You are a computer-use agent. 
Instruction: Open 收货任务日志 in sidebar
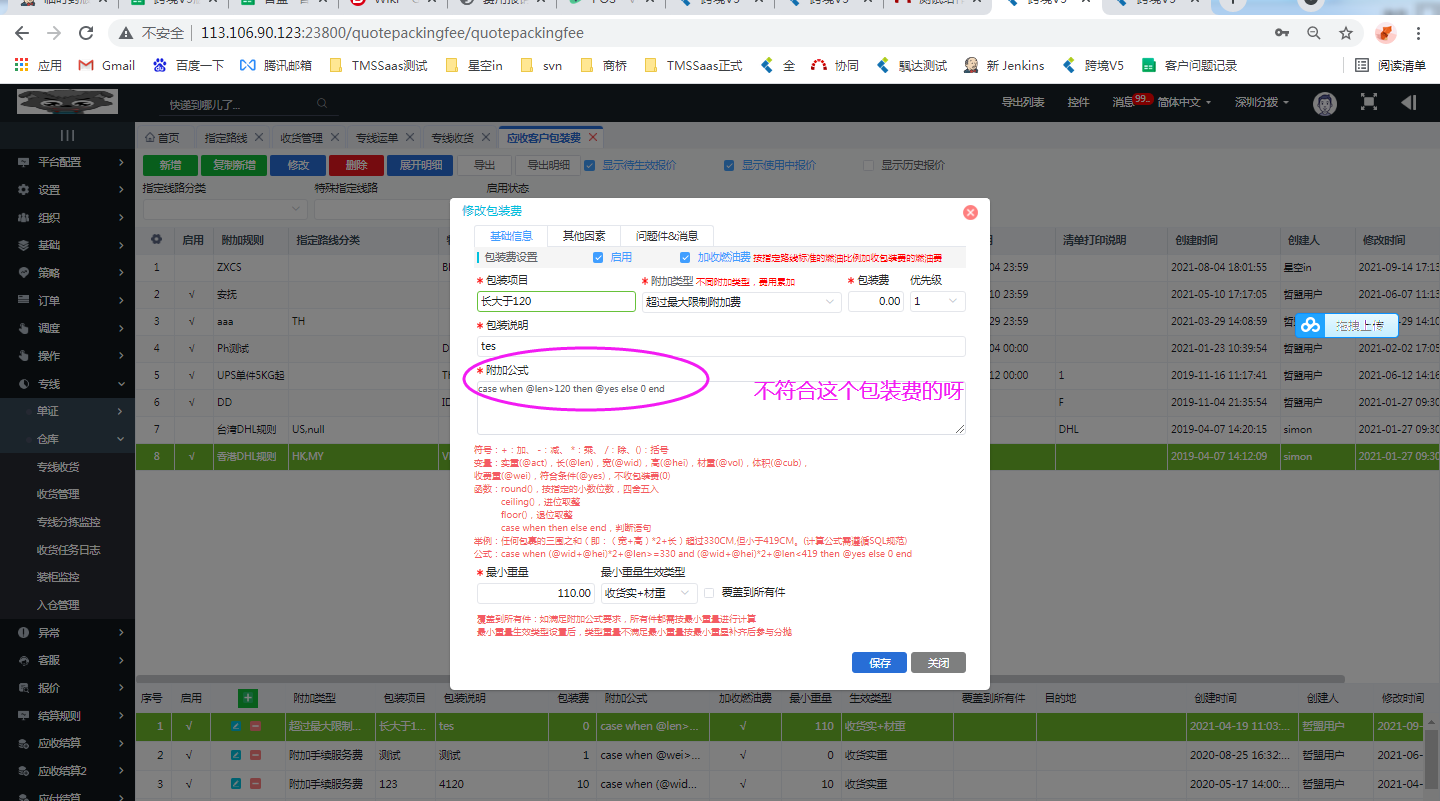click(x=68, y=550)
